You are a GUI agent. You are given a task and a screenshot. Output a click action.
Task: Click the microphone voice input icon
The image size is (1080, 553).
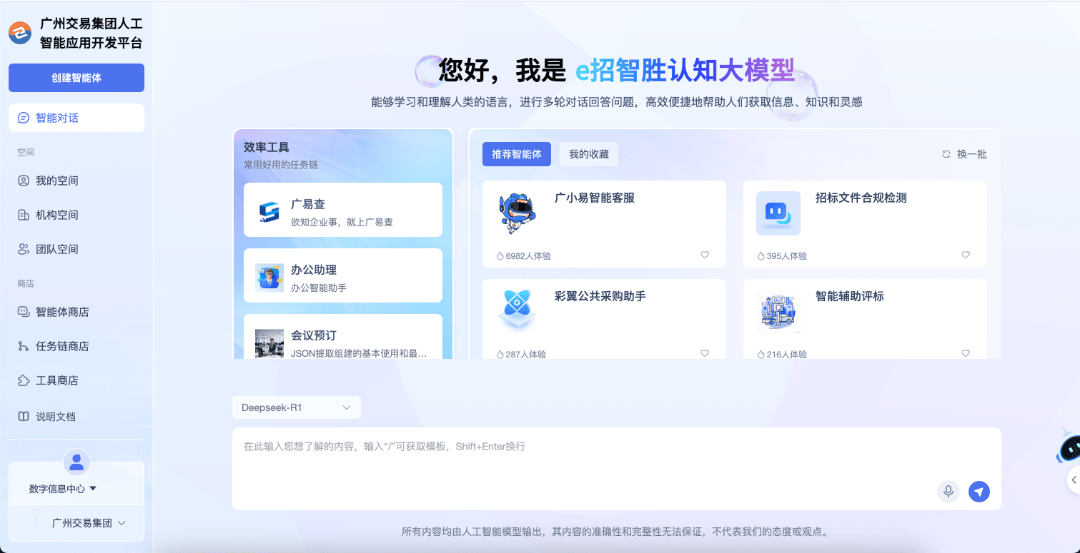(948, 491)
